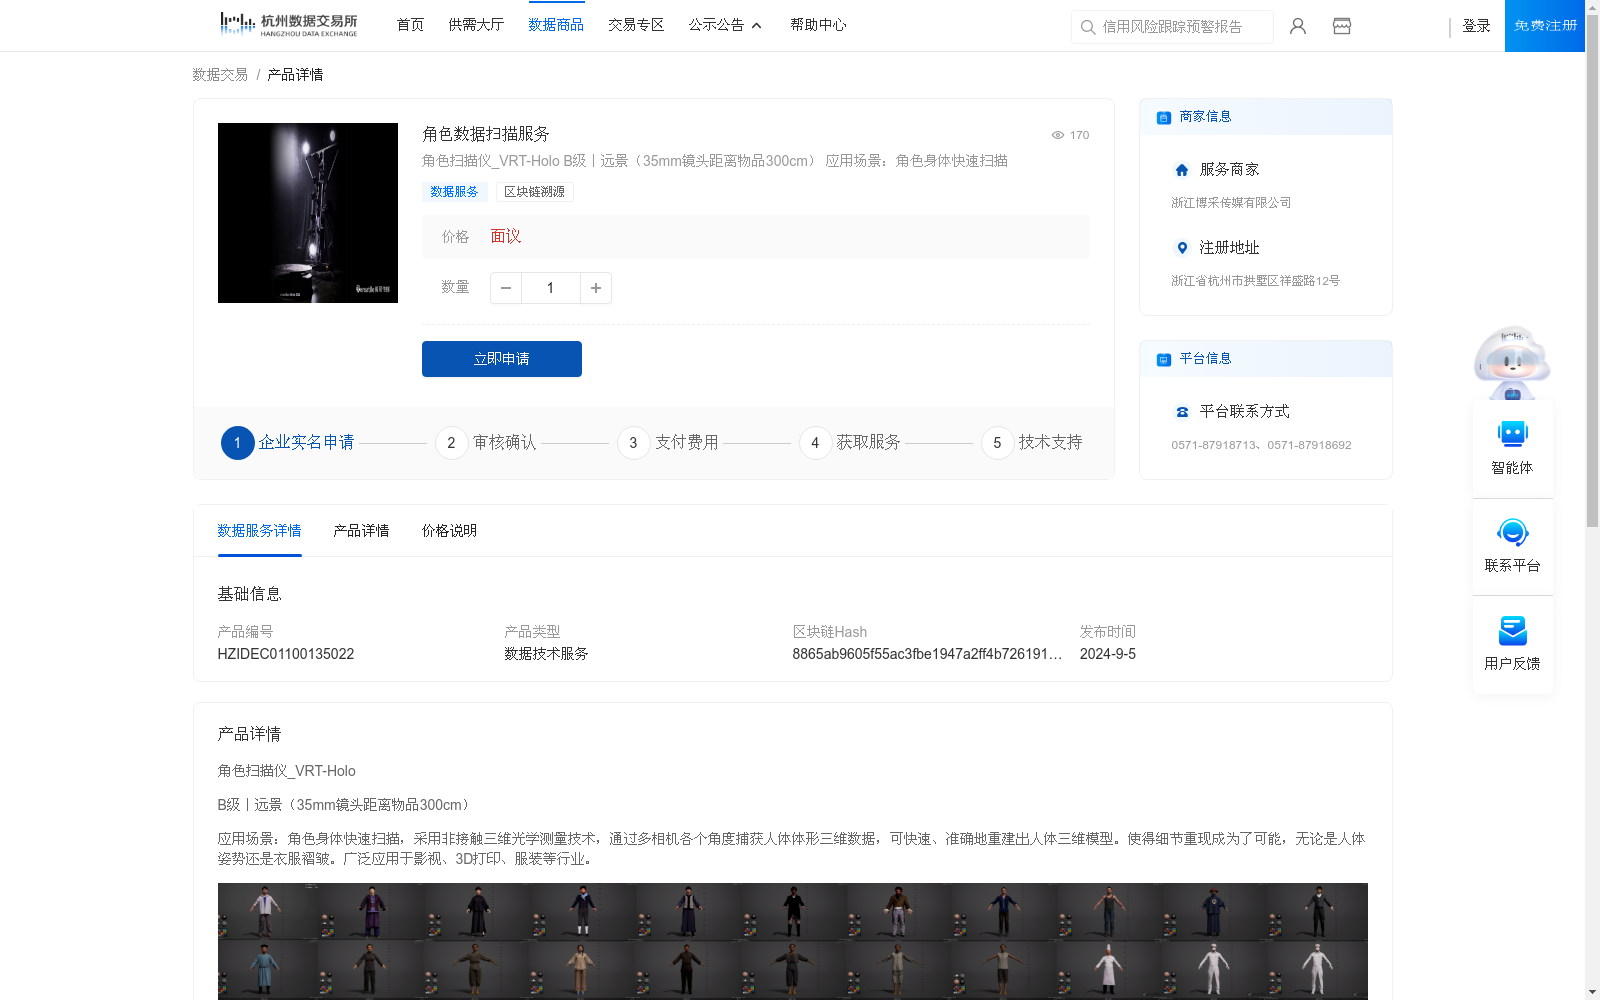Open the store icon in header

point(1342,26)
